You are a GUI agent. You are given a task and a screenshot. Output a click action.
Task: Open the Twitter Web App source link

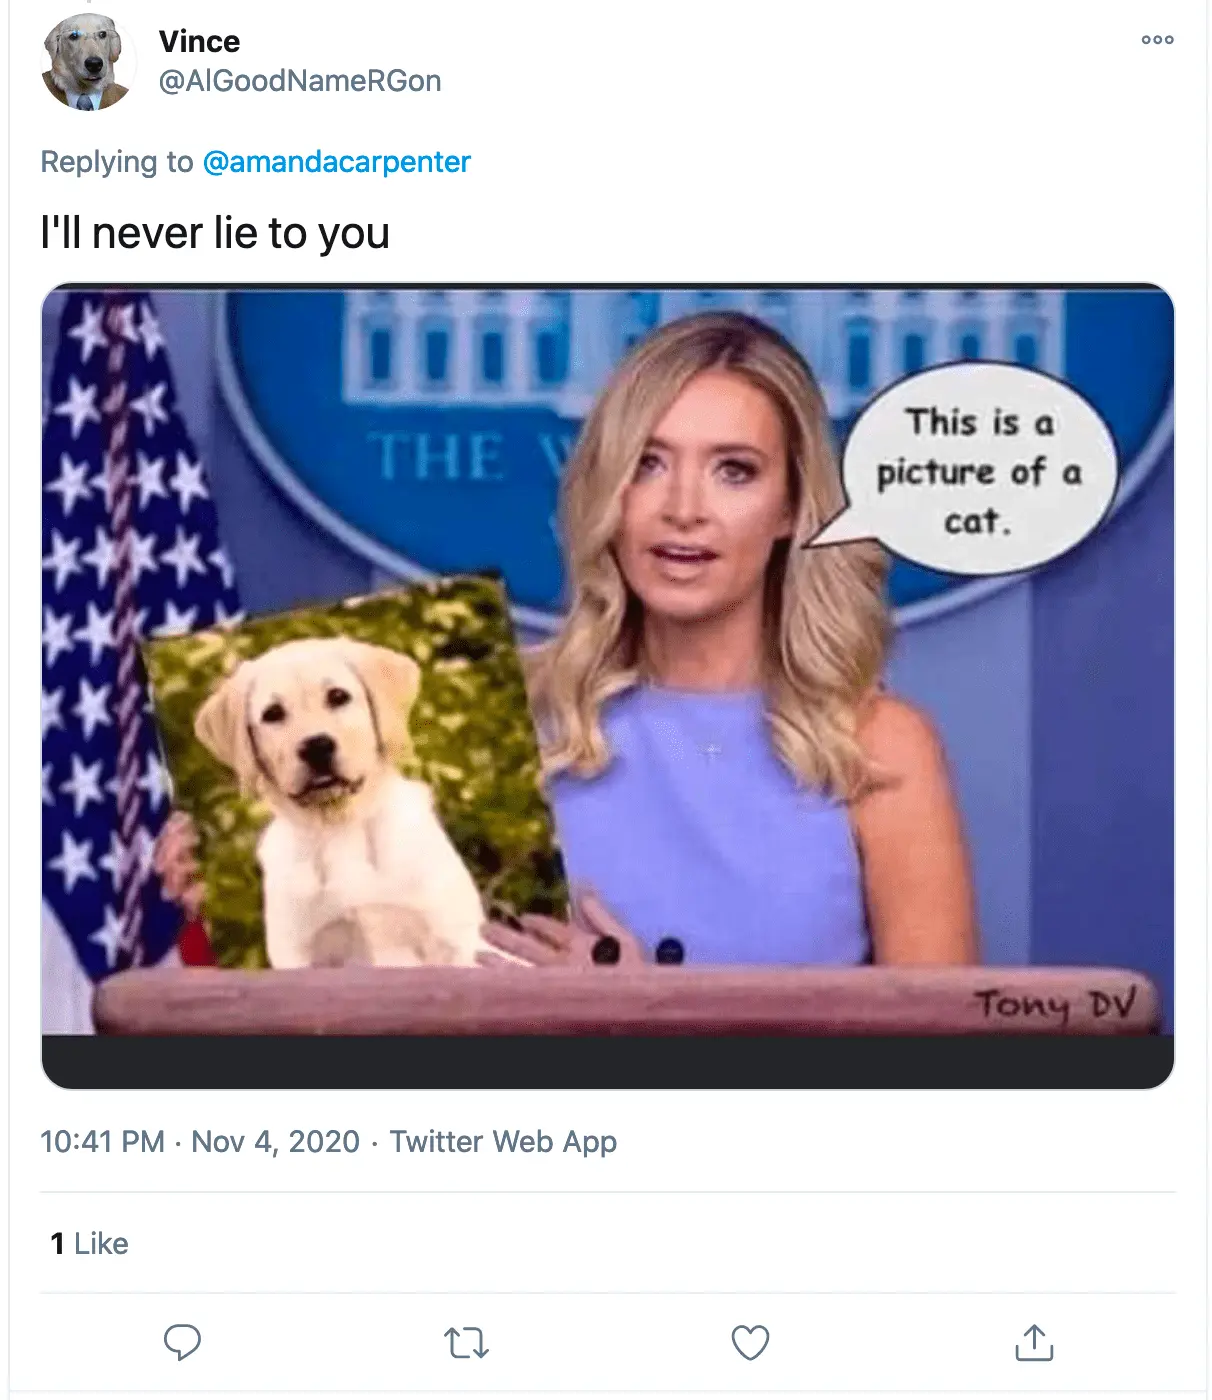(x=503, y=1142)
